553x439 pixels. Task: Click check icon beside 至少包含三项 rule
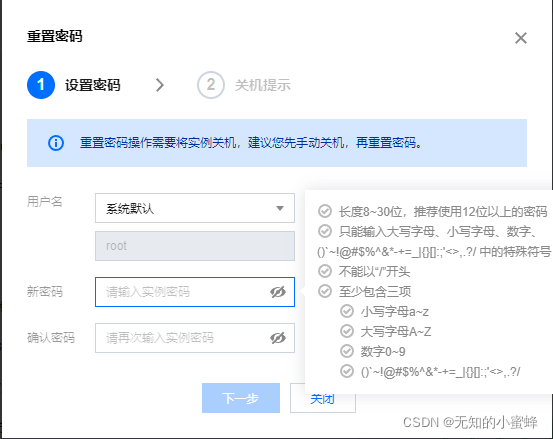pos(325,291)
